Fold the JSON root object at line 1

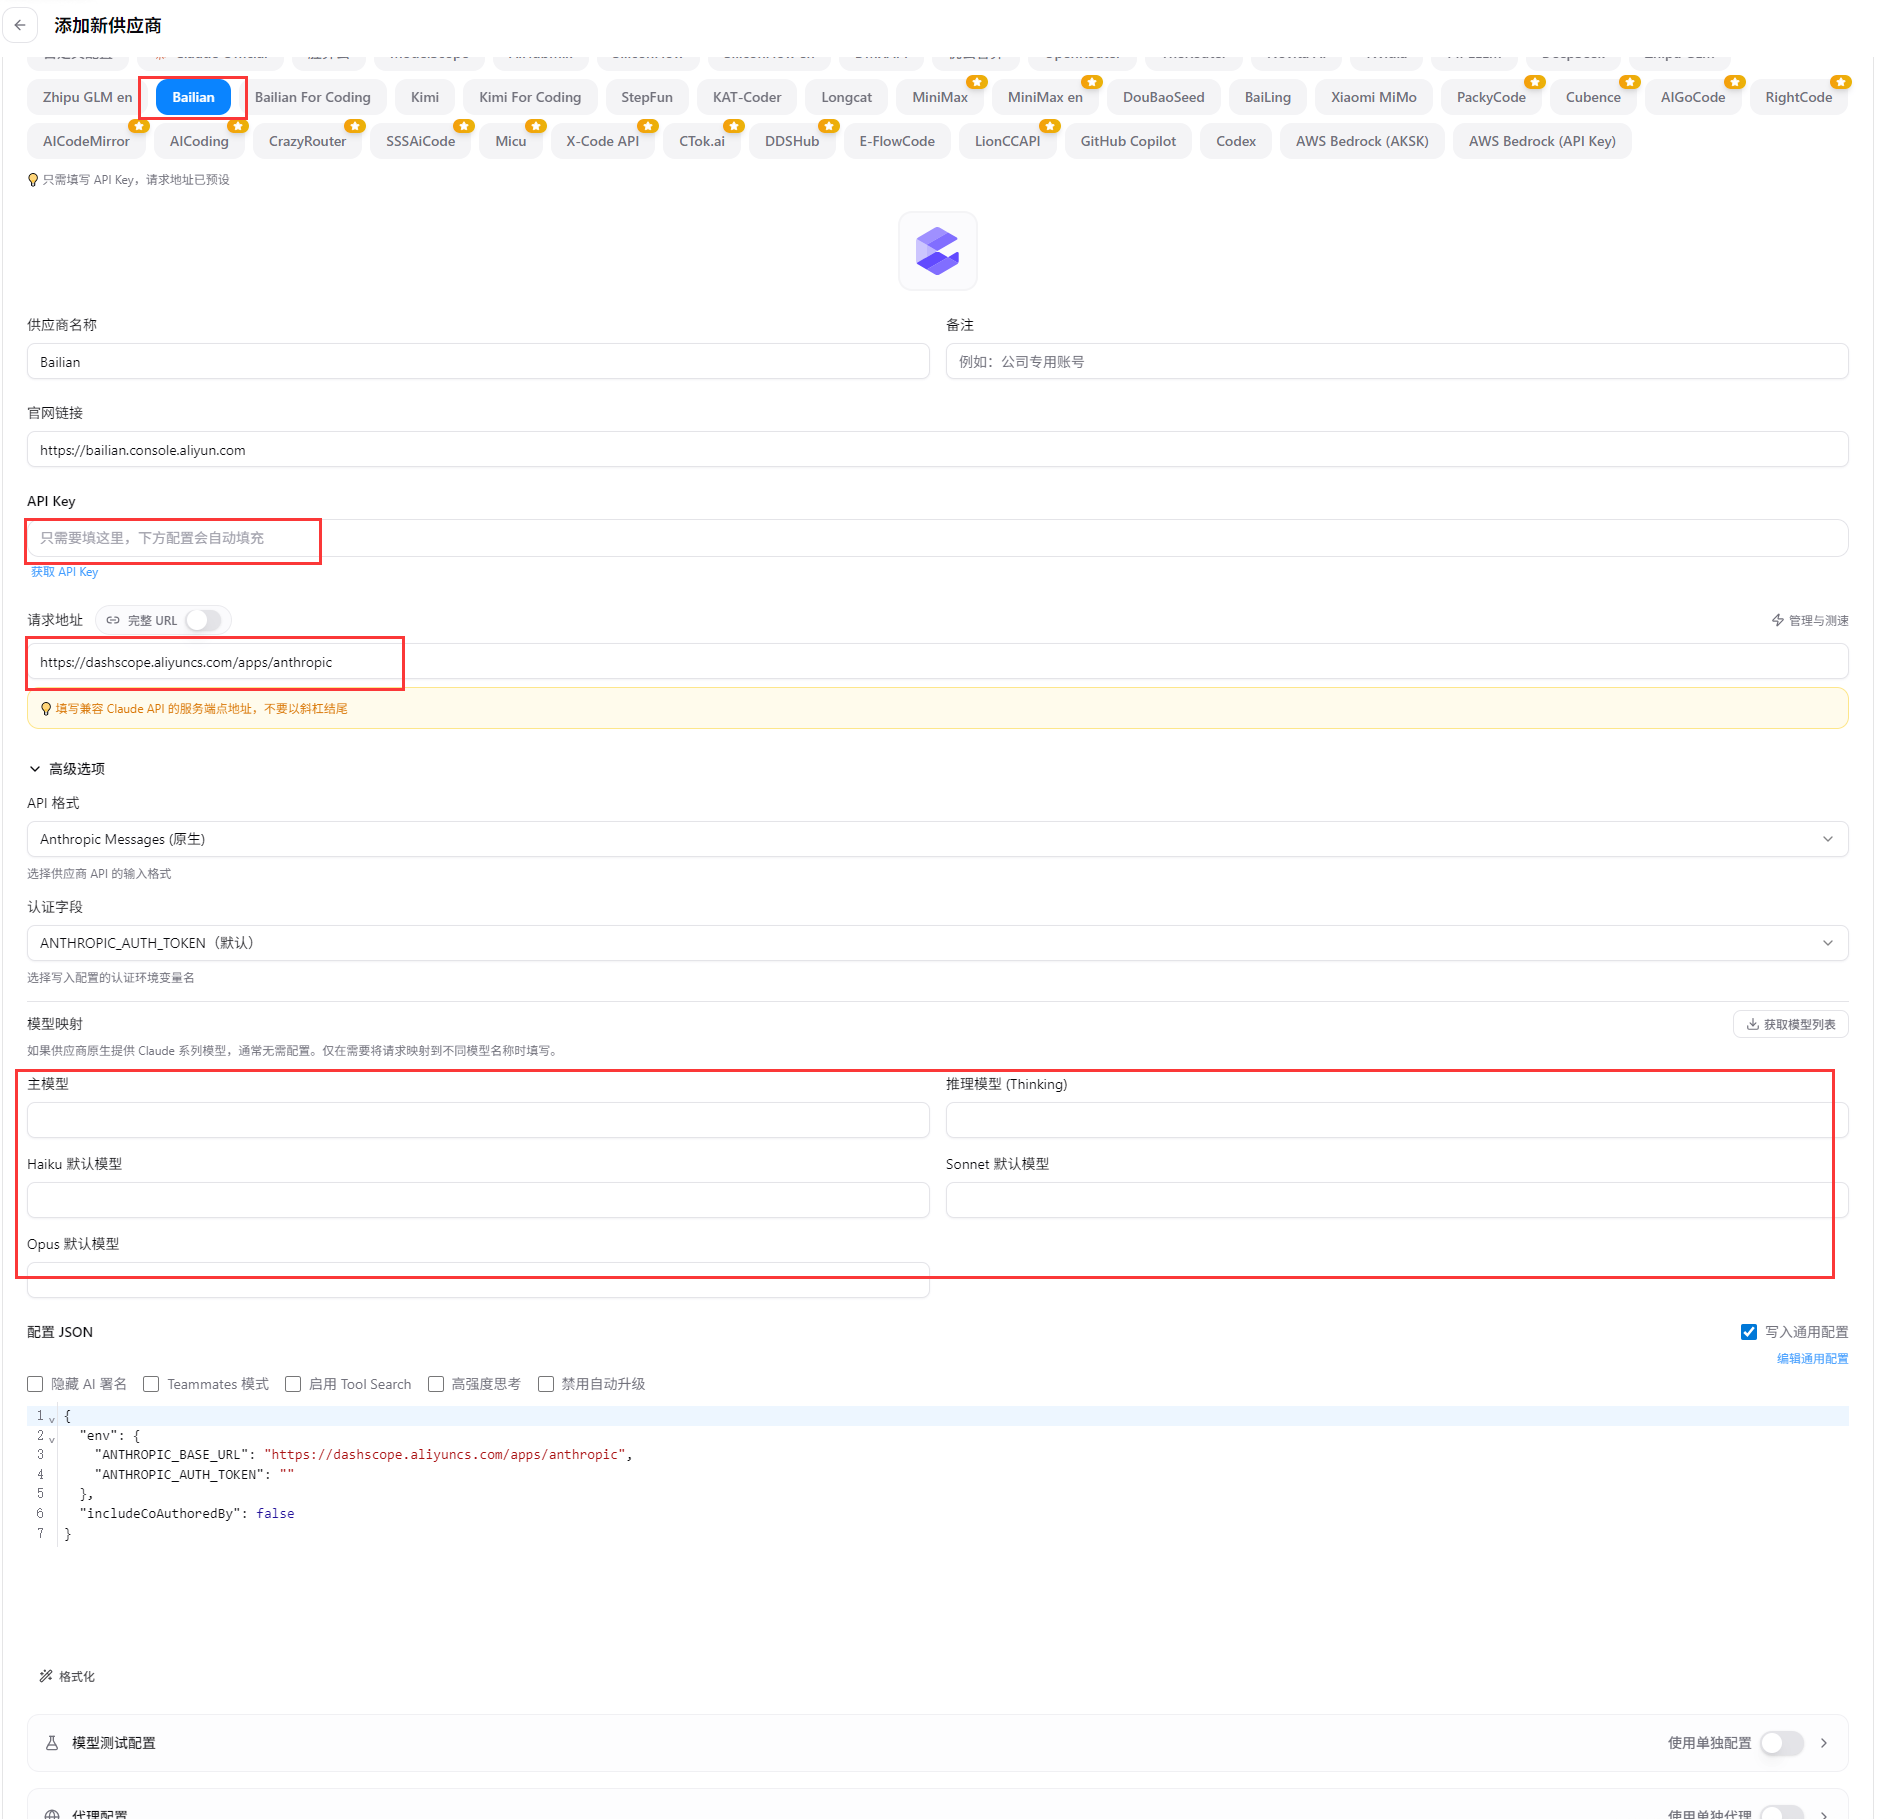tap(52, 1418)
